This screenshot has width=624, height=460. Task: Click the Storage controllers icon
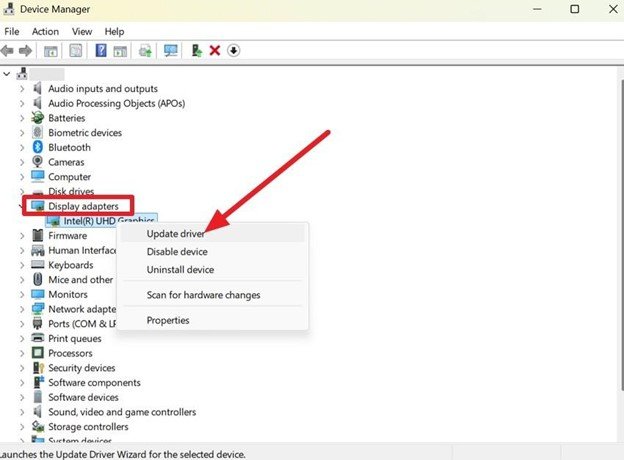[38, 426]
